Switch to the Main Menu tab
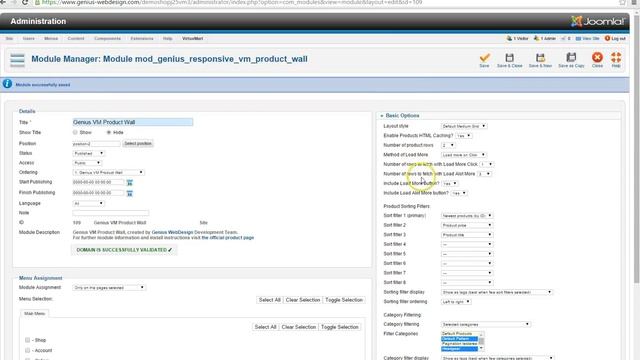 tap(35, 313)
